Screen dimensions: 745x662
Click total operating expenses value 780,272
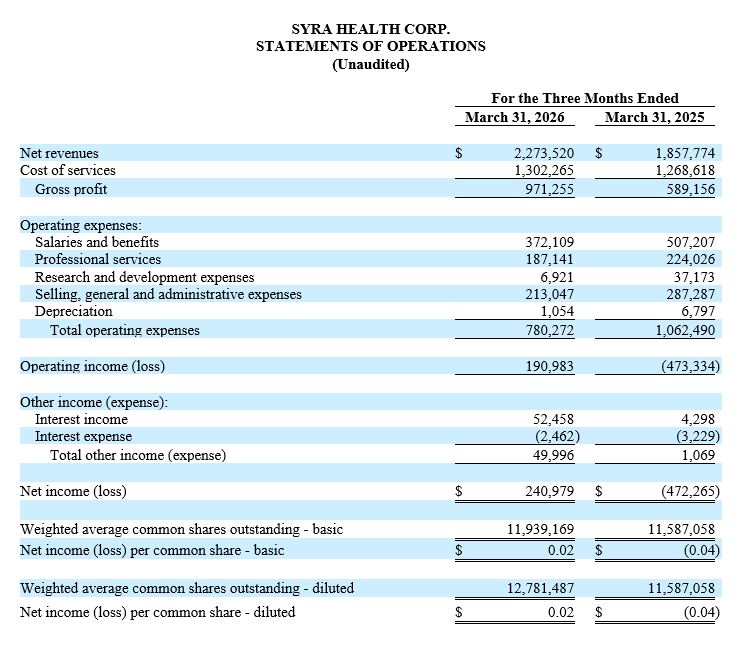click(x=550, y=330)
